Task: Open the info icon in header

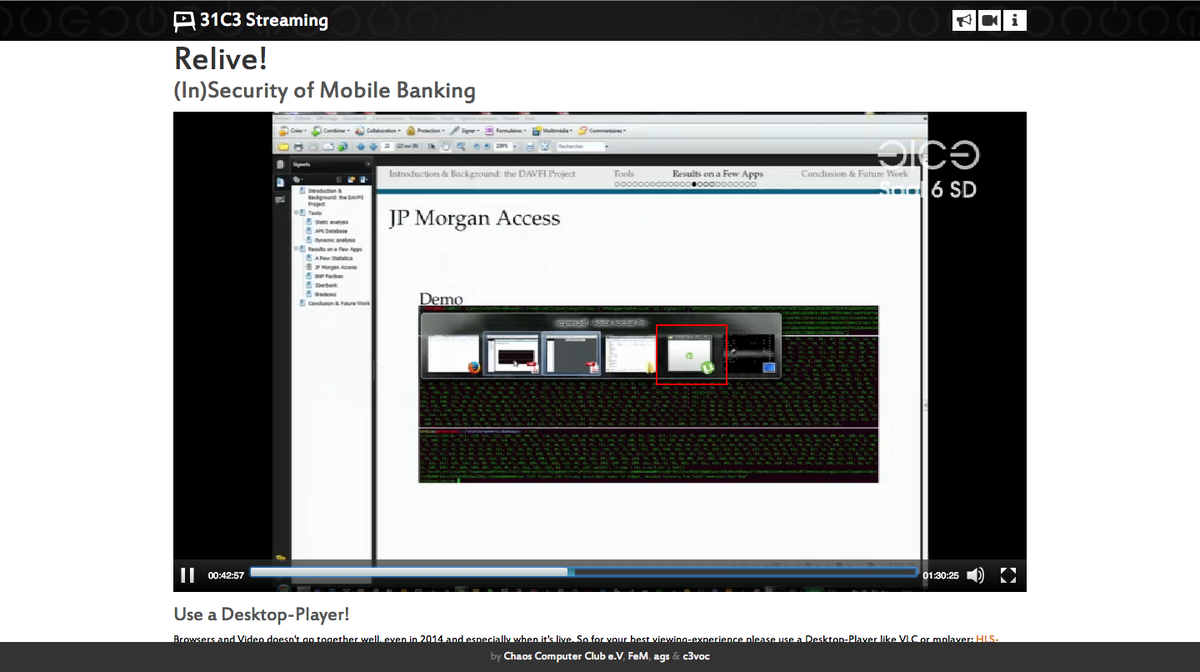Action: click(1015, 20)
